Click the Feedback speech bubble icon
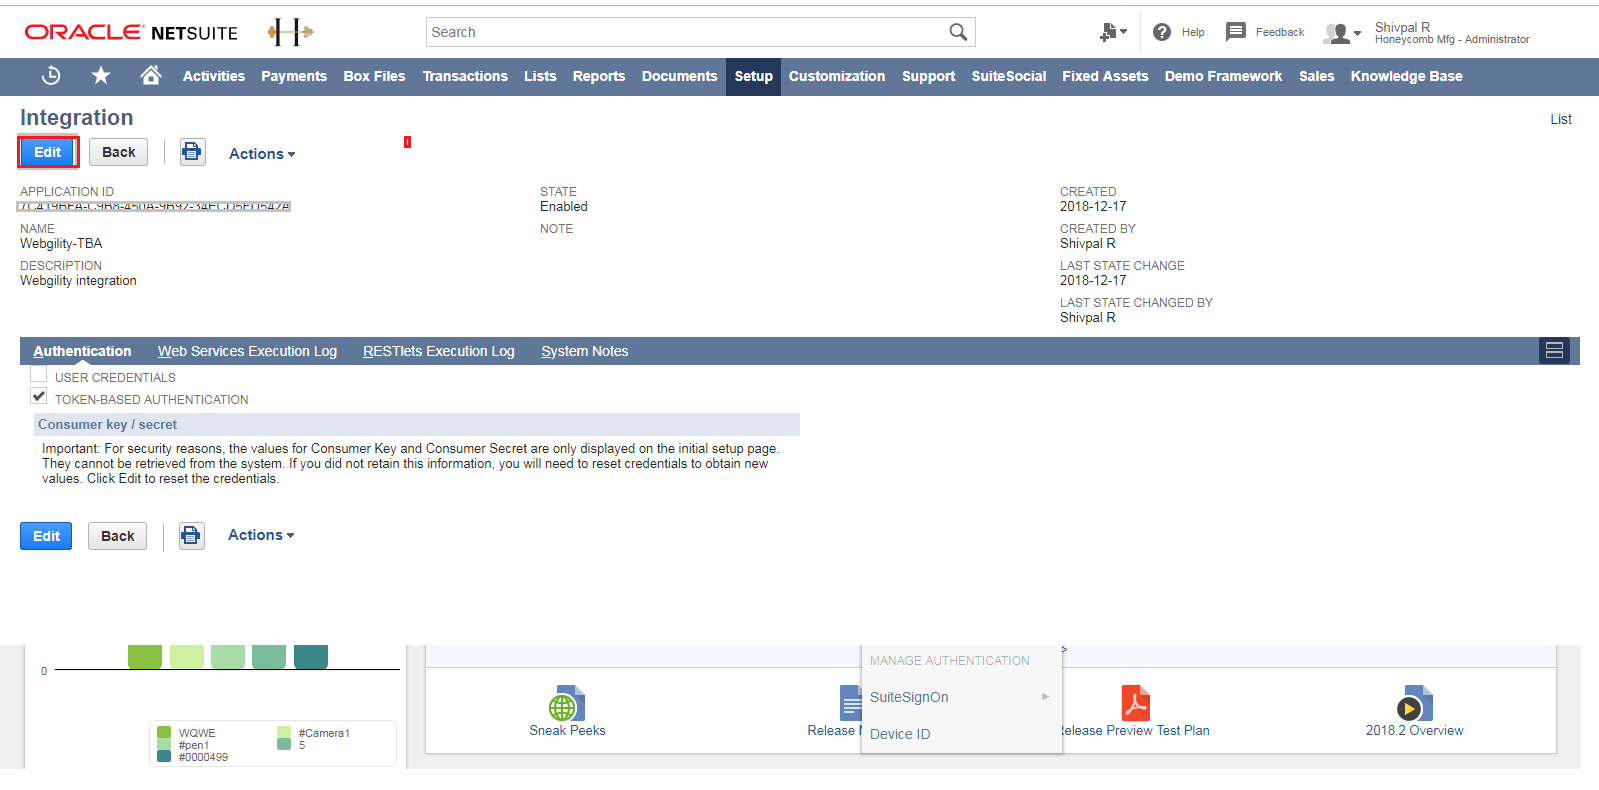1599x790 pixels. 1236,32
